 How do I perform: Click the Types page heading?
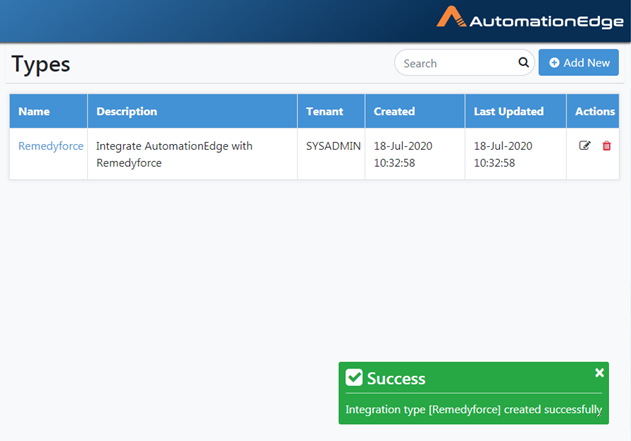point(41,64)
